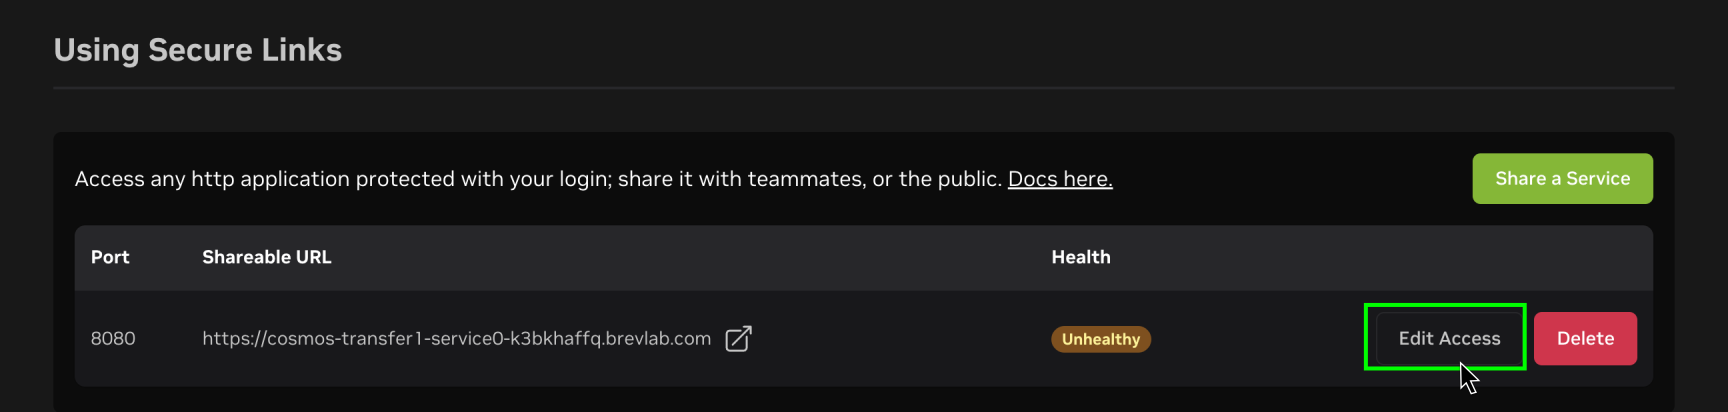Click the word 'public' in the description
Image resolution: width=1728 pixels, height=412 pixels.
pyautogui.click(x=968, y=179)
